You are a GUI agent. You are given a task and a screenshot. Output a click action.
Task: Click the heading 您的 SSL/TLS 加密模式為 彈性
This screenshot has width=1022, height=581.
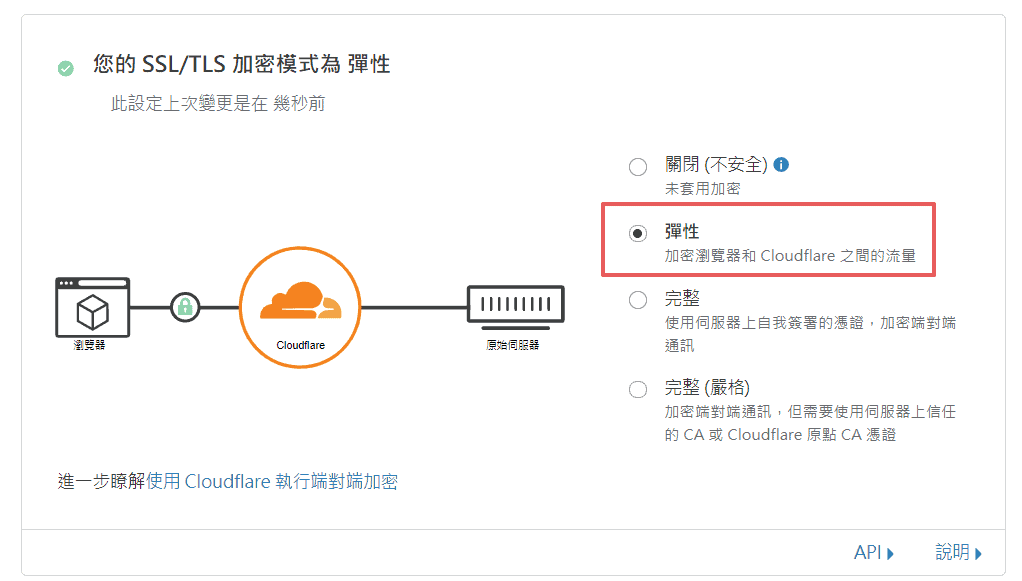(x=241, y=64)
